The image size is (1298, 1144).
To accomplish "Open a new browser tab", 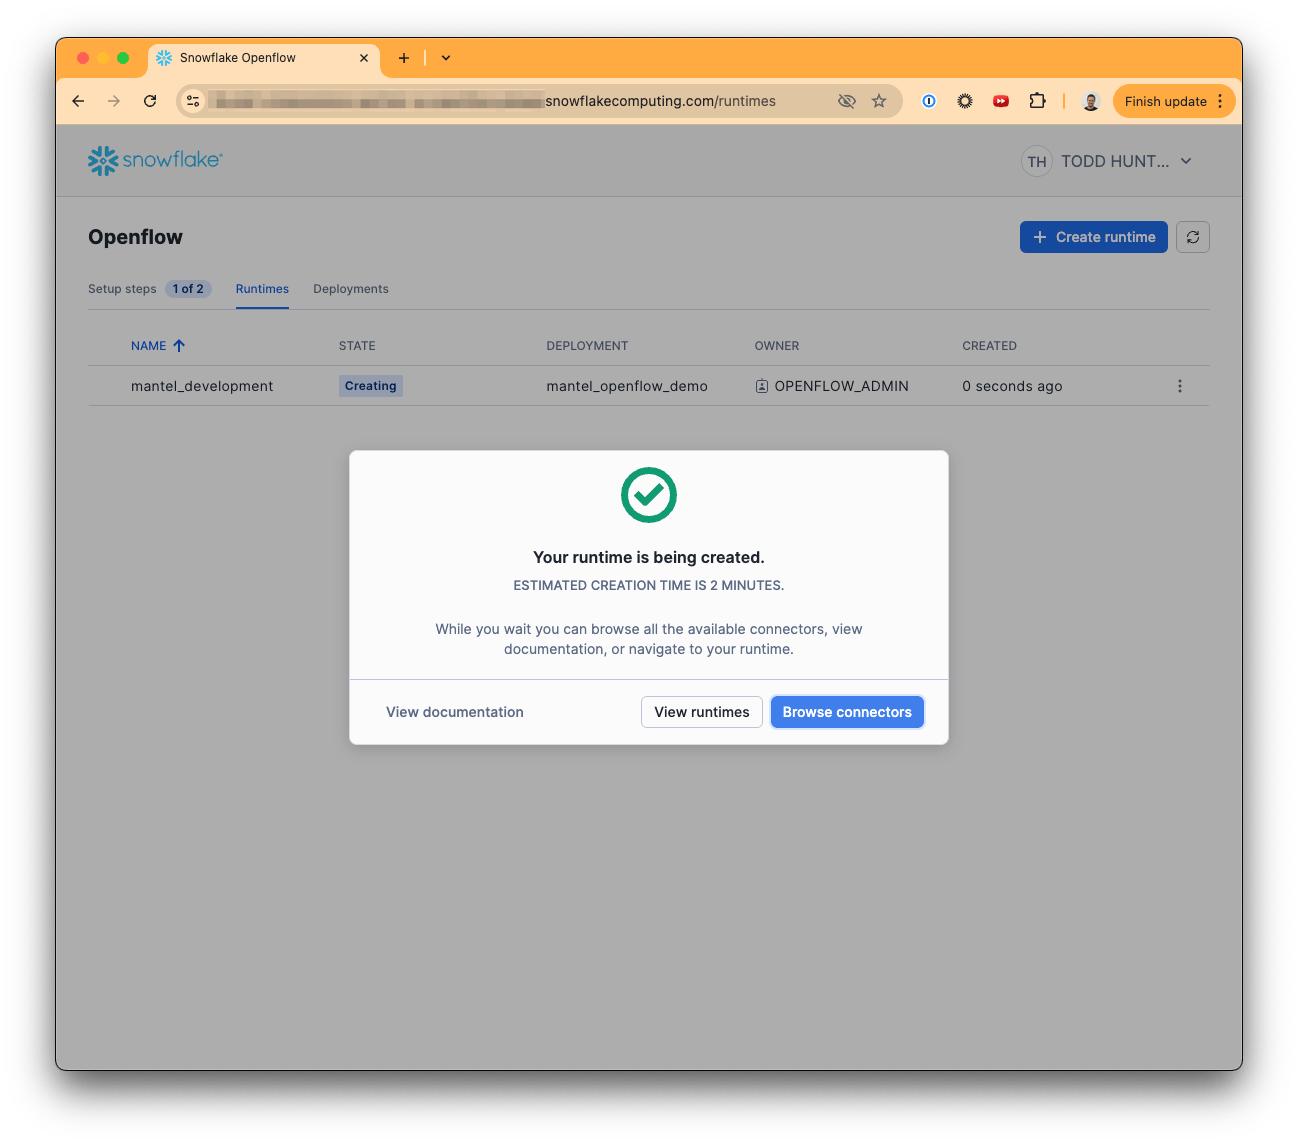I will click(404, 58).
